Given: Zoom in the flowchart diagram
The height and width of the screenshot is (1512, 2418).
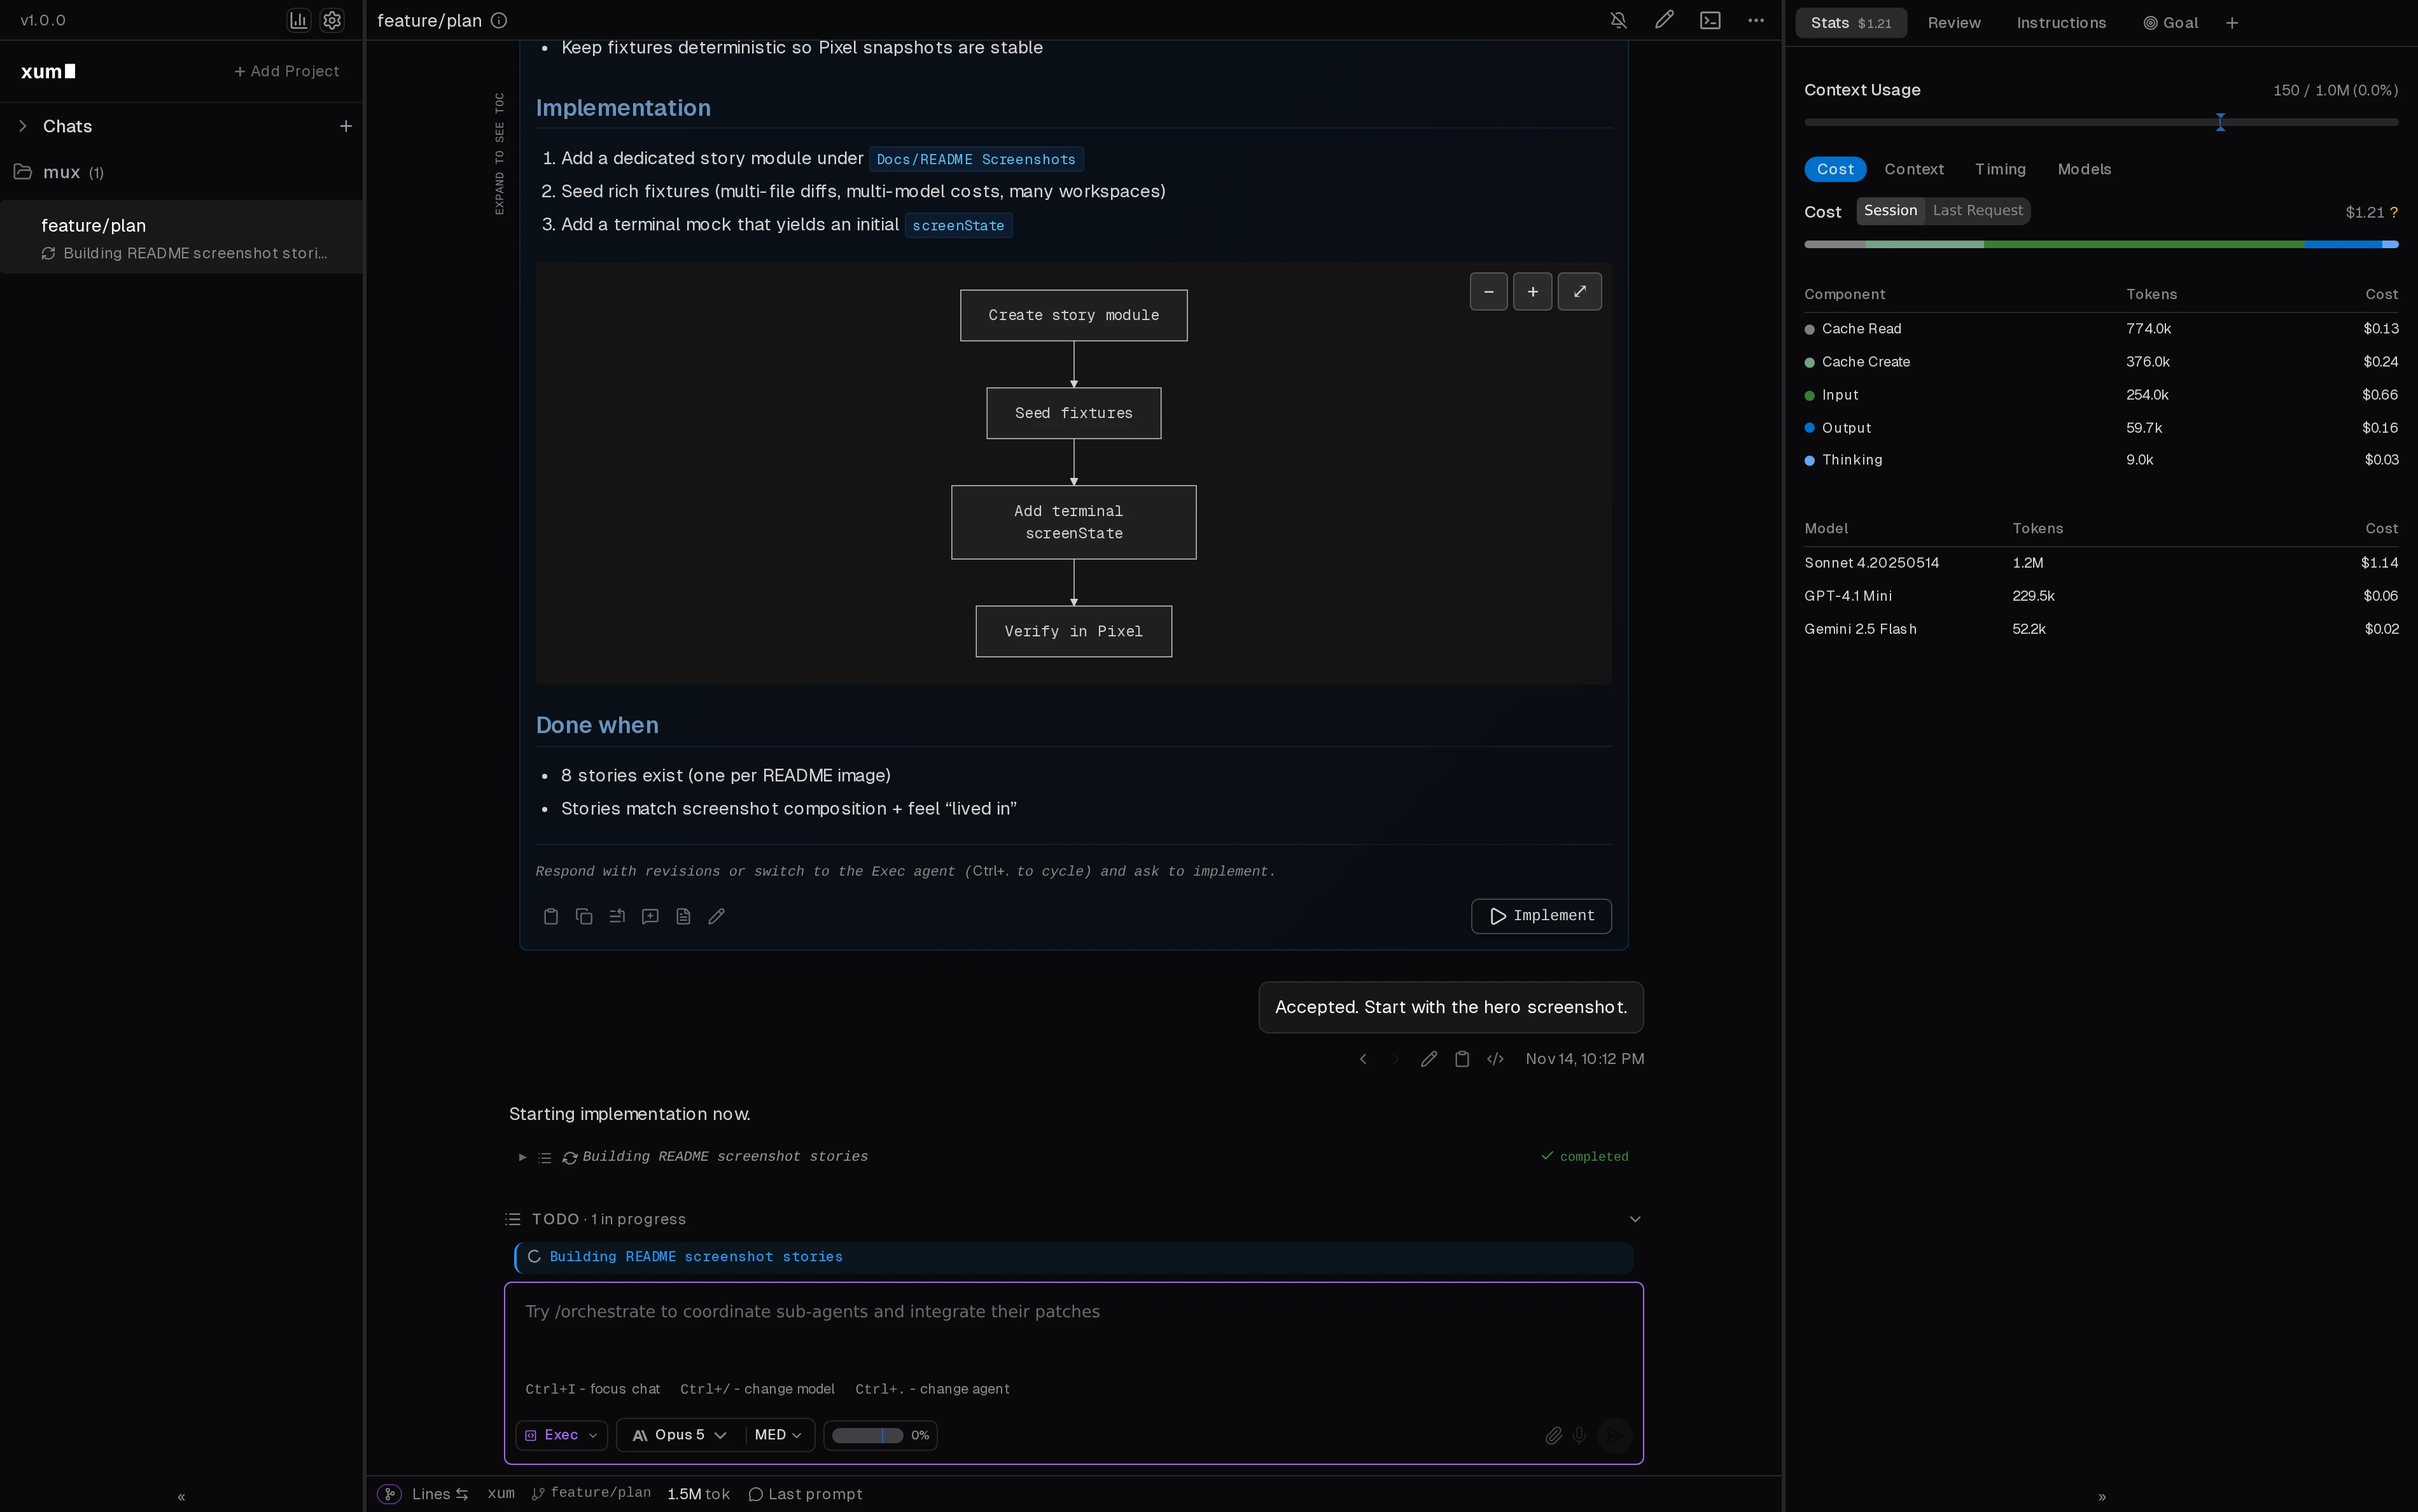Looking at the screenshot, I should (1533, 292).
